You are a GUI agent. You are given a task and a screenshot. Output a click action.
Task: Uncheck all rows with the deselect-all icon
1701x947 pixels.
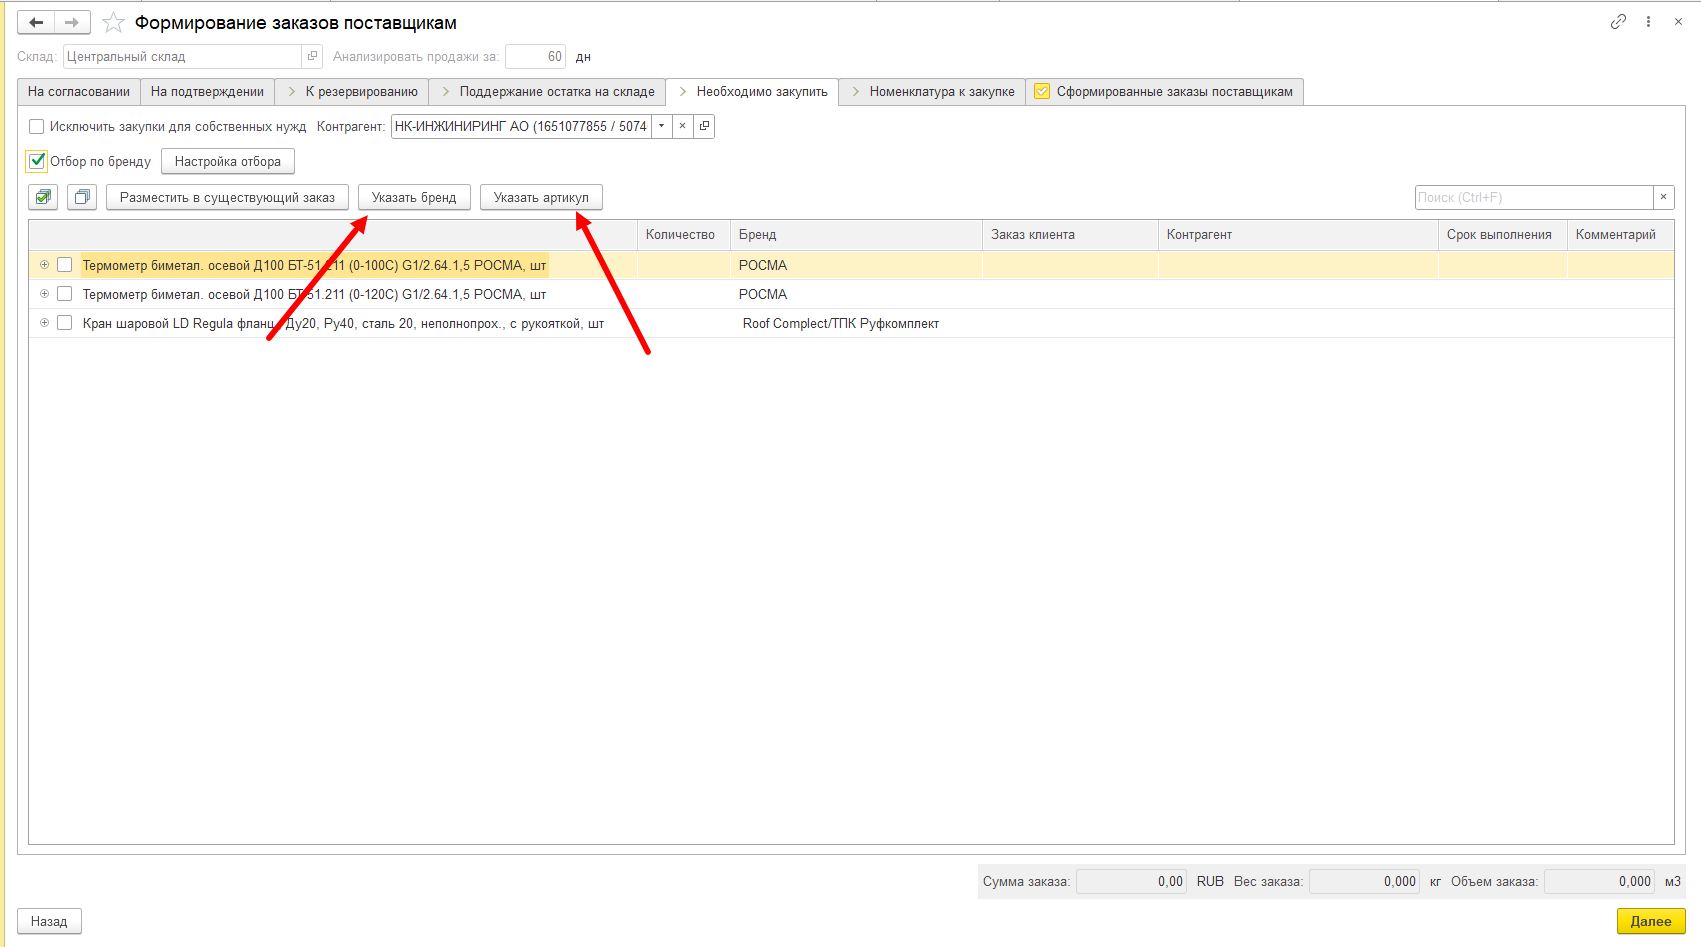coord(82,197)
